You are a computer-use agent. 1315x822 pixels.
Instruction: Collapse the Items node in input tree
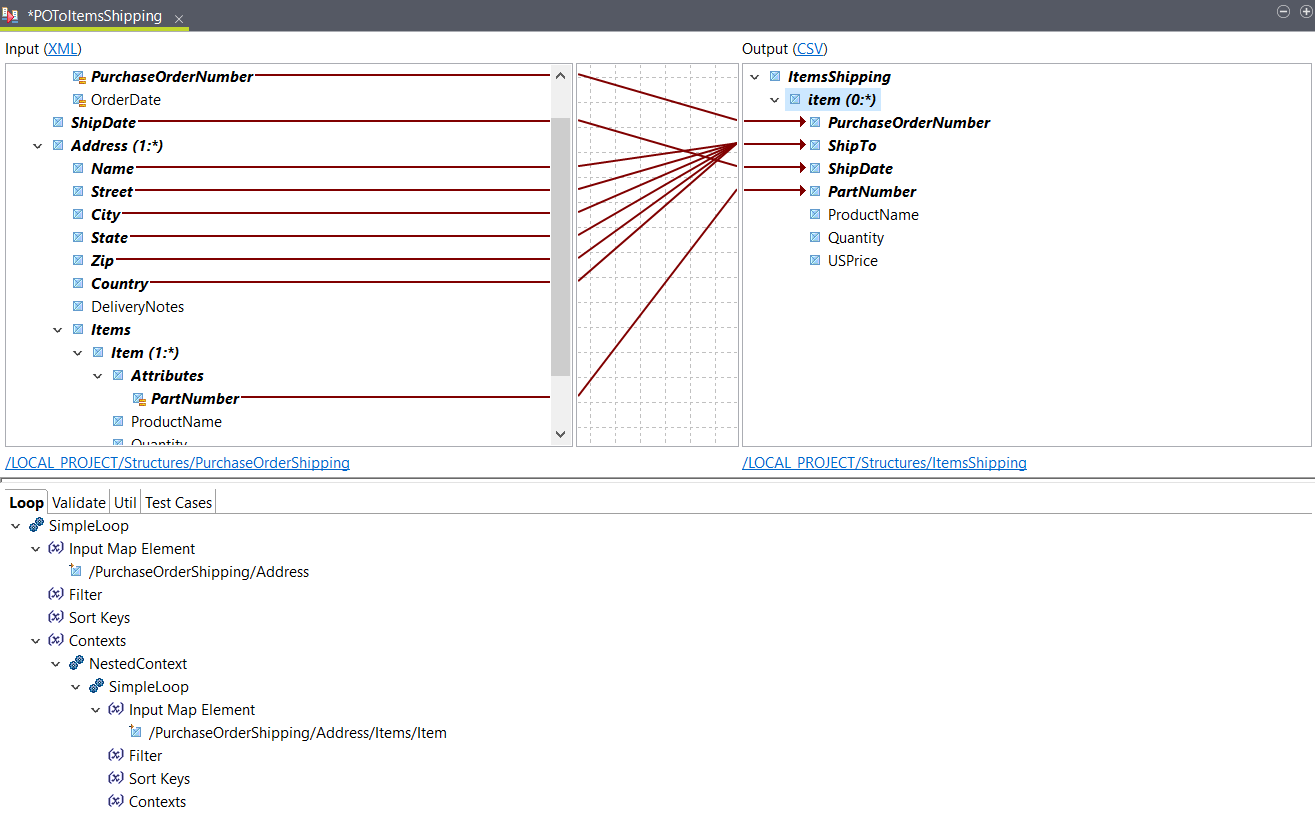(x=57, y=329)
